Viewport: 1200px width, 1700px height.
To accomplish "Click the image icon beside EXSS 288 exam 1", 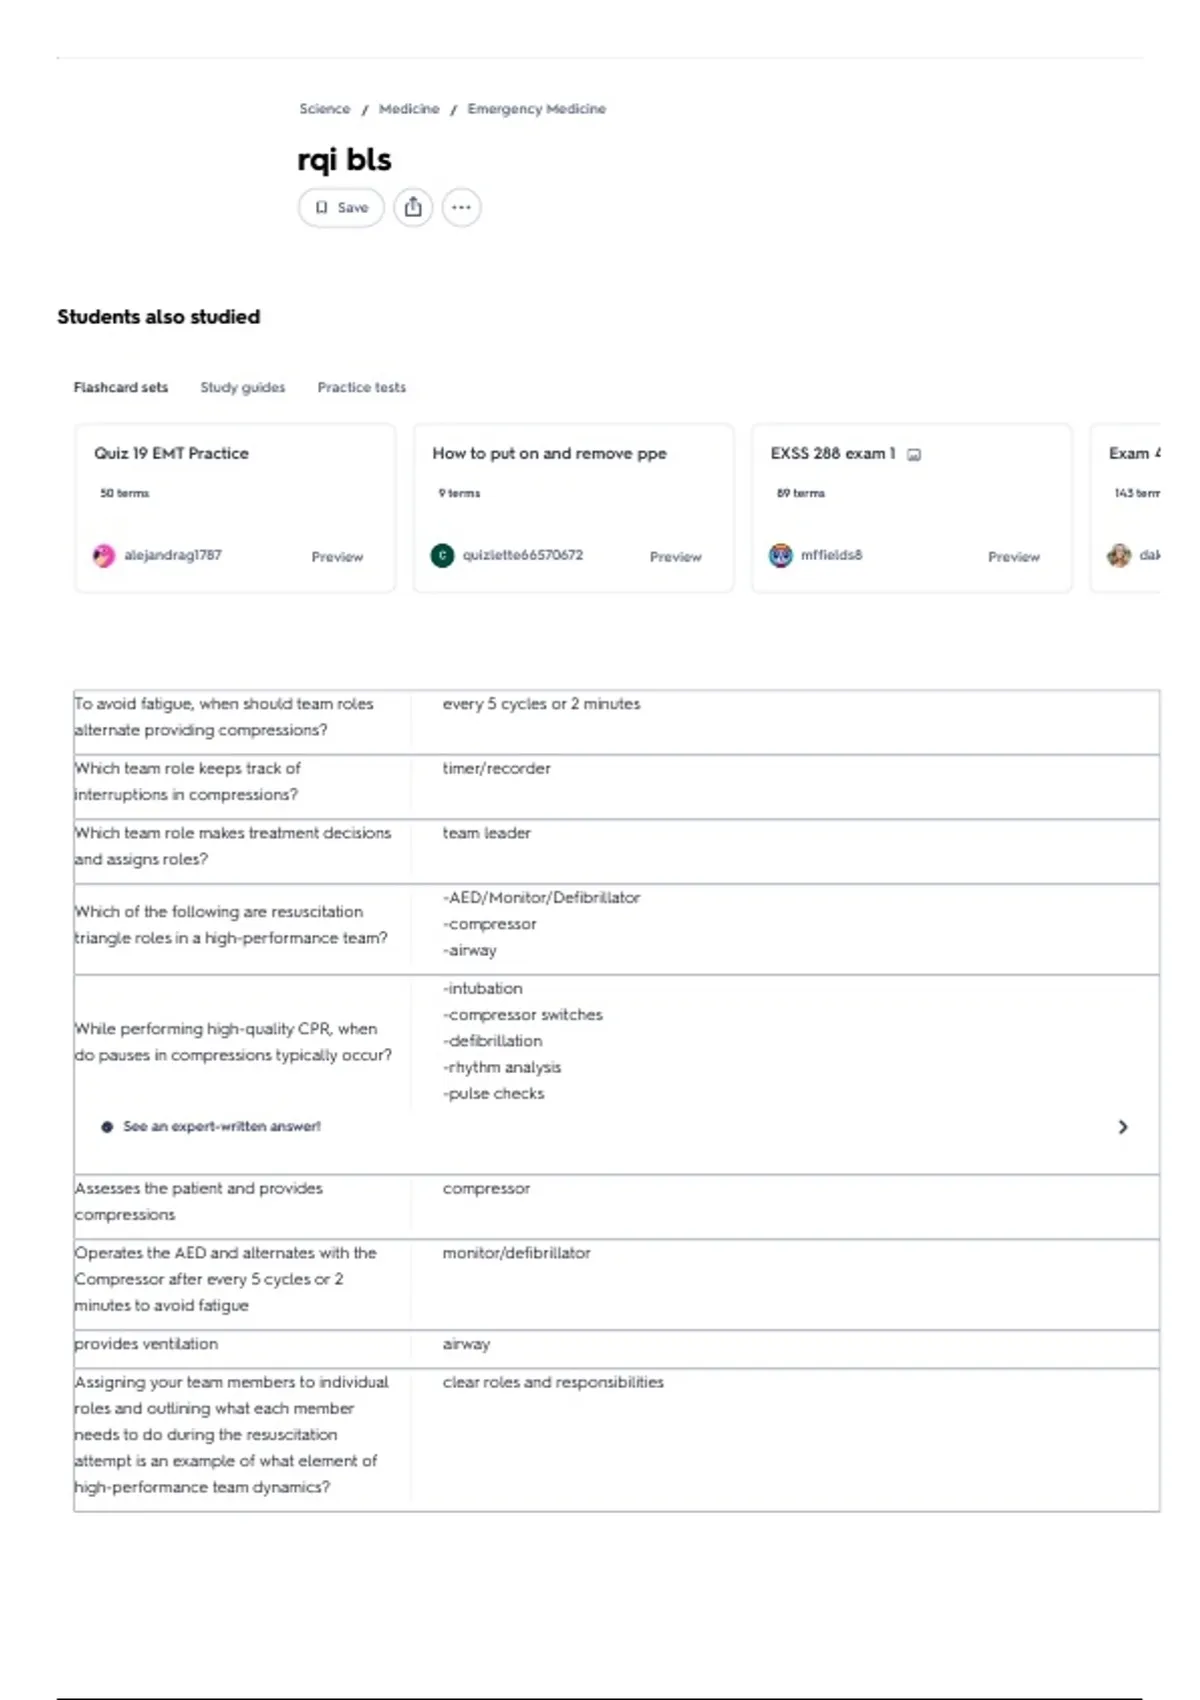I will (x=913, y=455).
